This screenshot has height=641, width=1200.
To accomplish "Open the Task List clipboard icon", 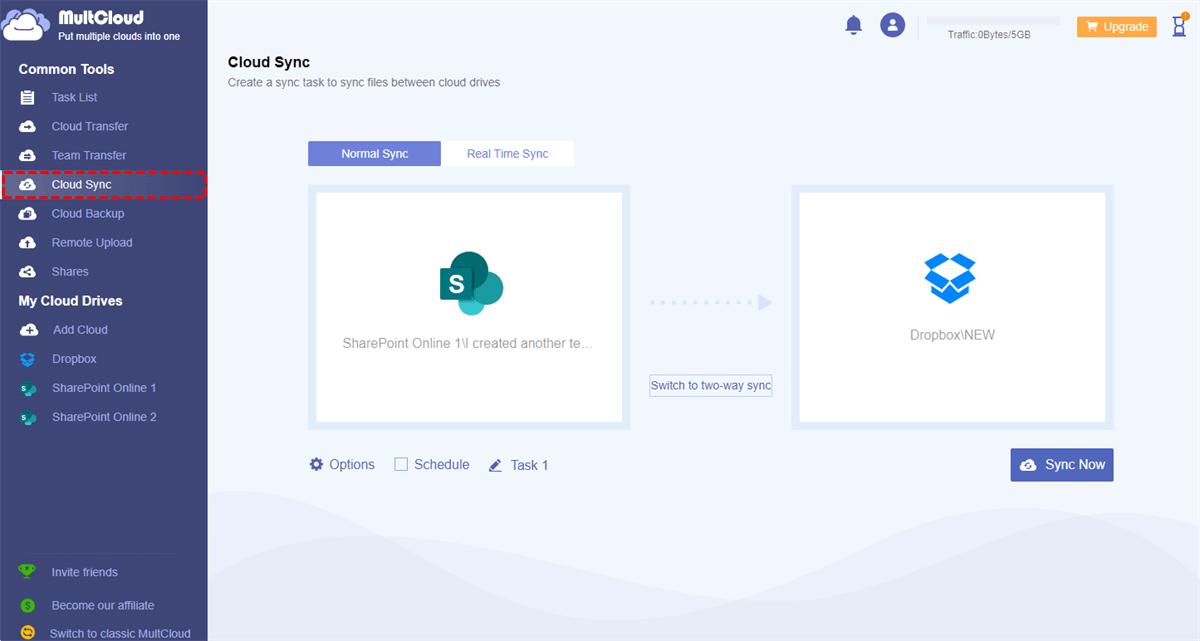I will (x=28, y=98).
